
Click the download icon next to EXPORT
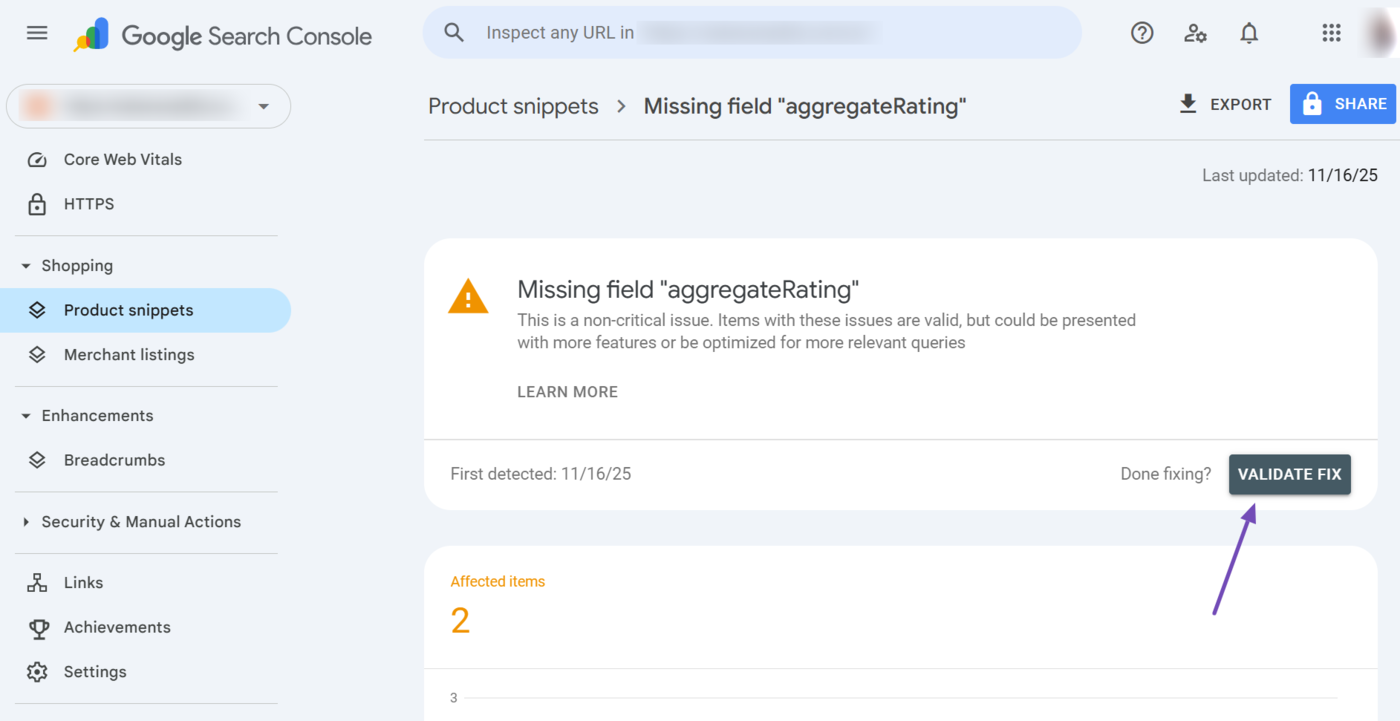(x=1187, y=103)
